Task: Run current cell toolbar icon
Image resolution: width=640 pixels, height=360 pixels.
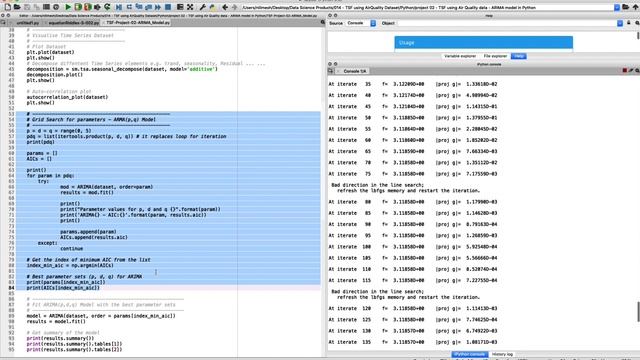Action: (78, 7)
